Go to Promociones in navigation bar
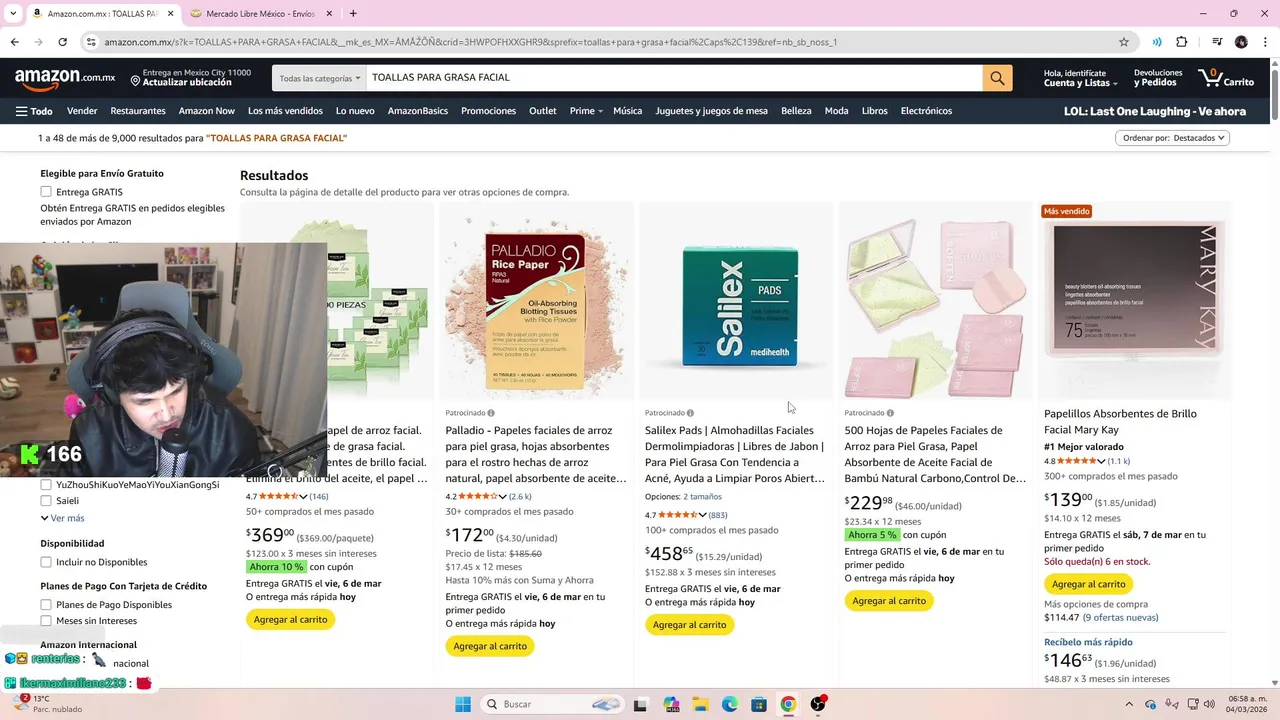1280x720 pixels. click(488, 111)
